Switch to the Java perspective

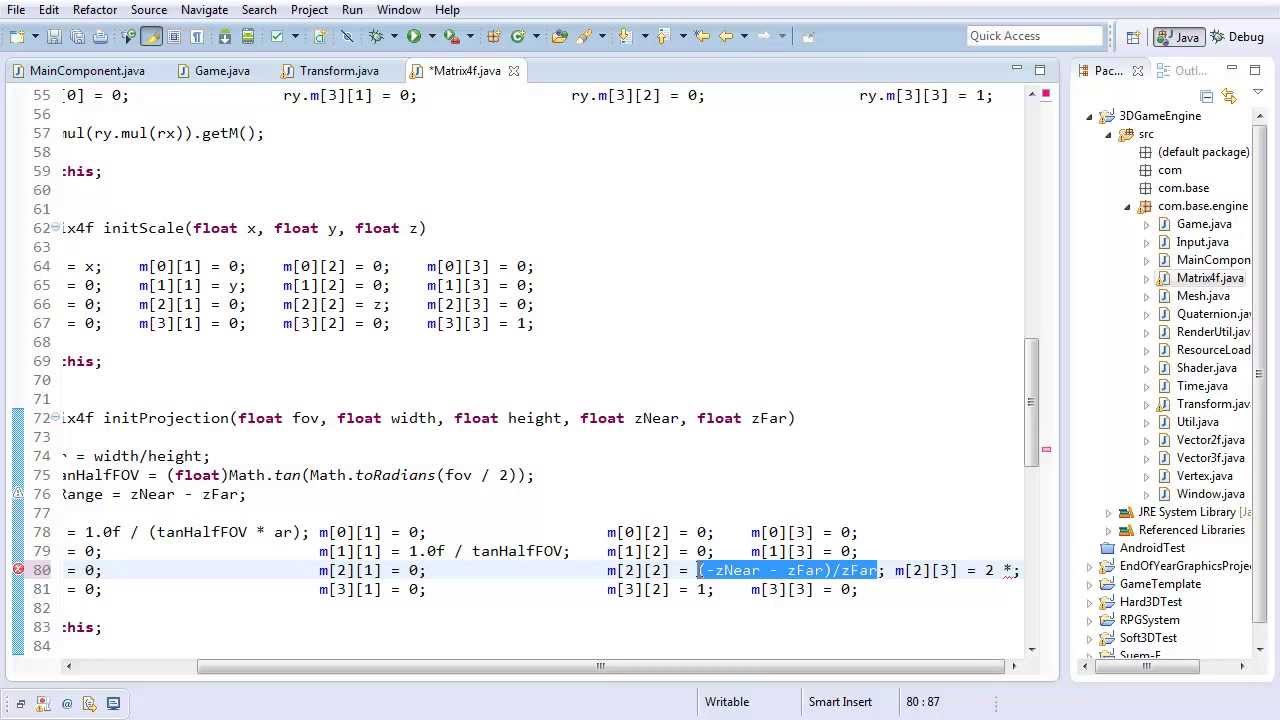(x=1178, y=37)
